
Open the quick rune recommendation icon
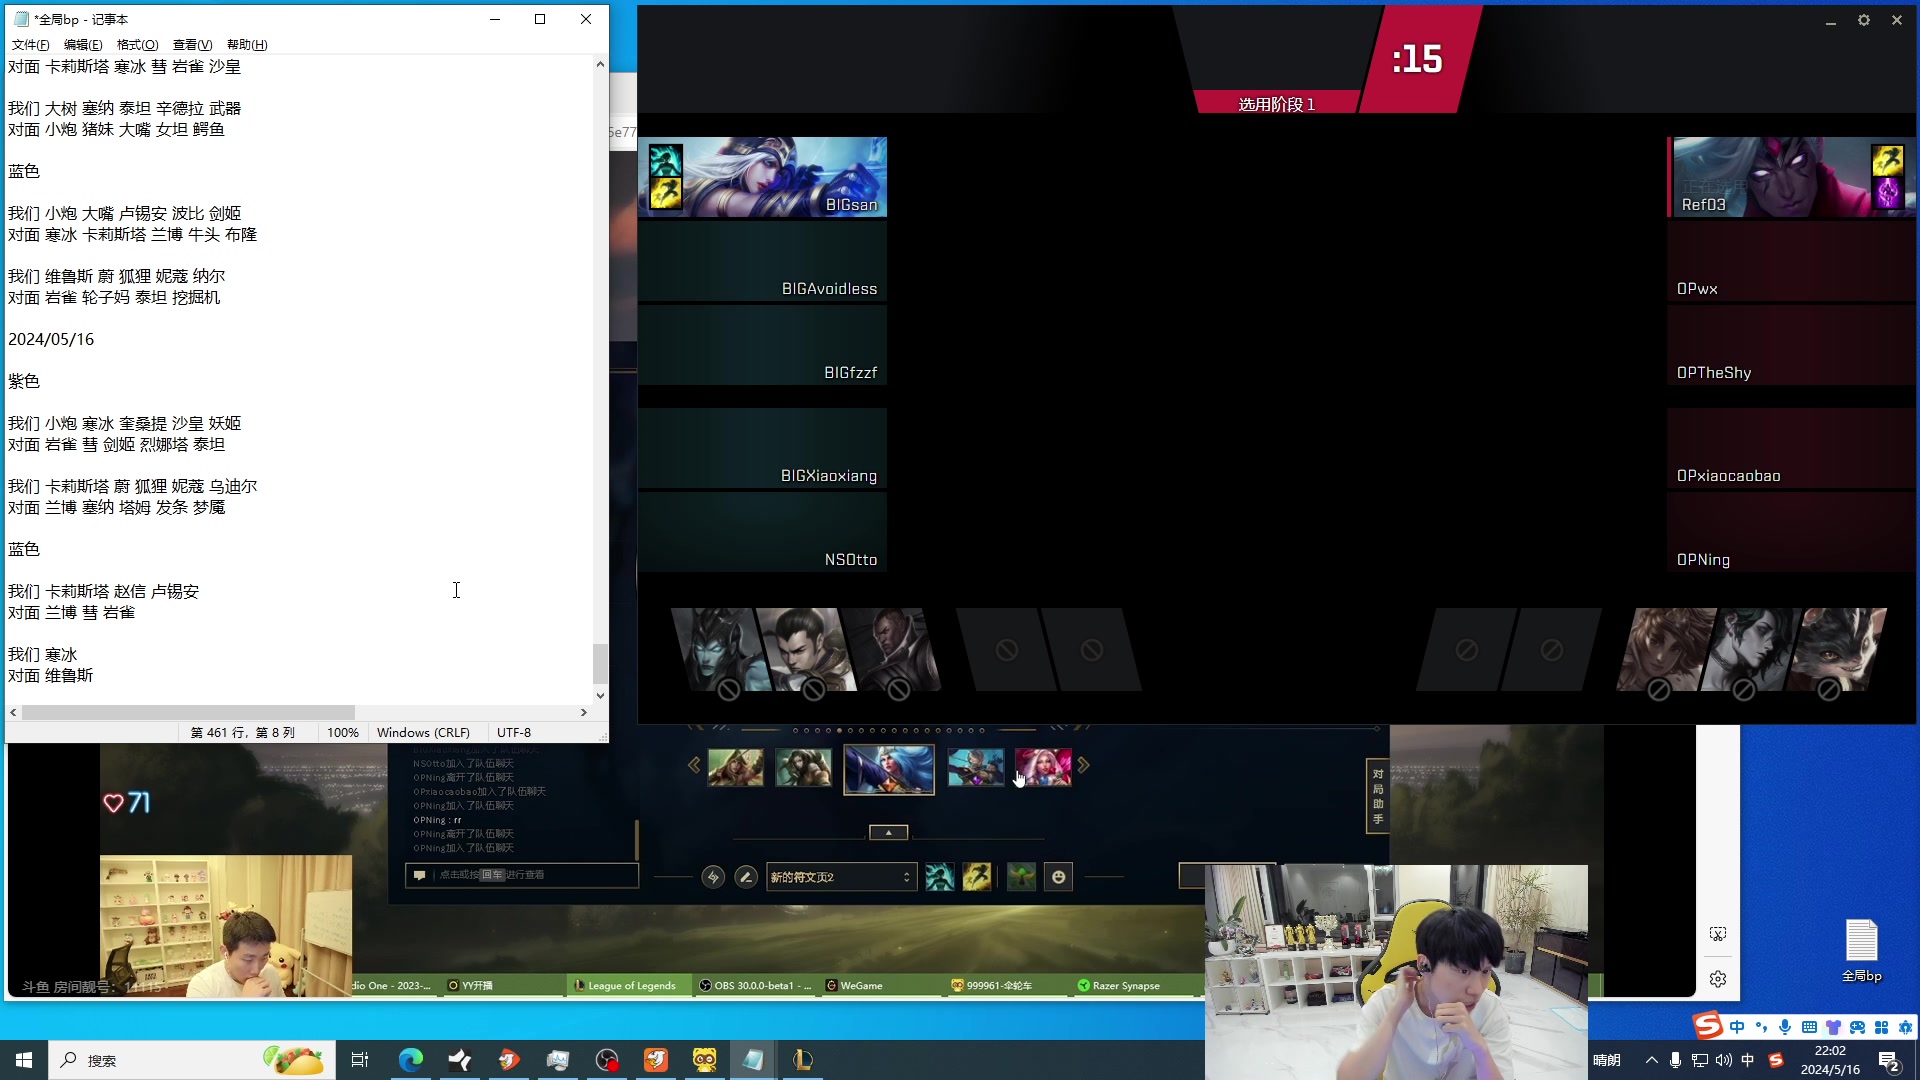(713, 877)
